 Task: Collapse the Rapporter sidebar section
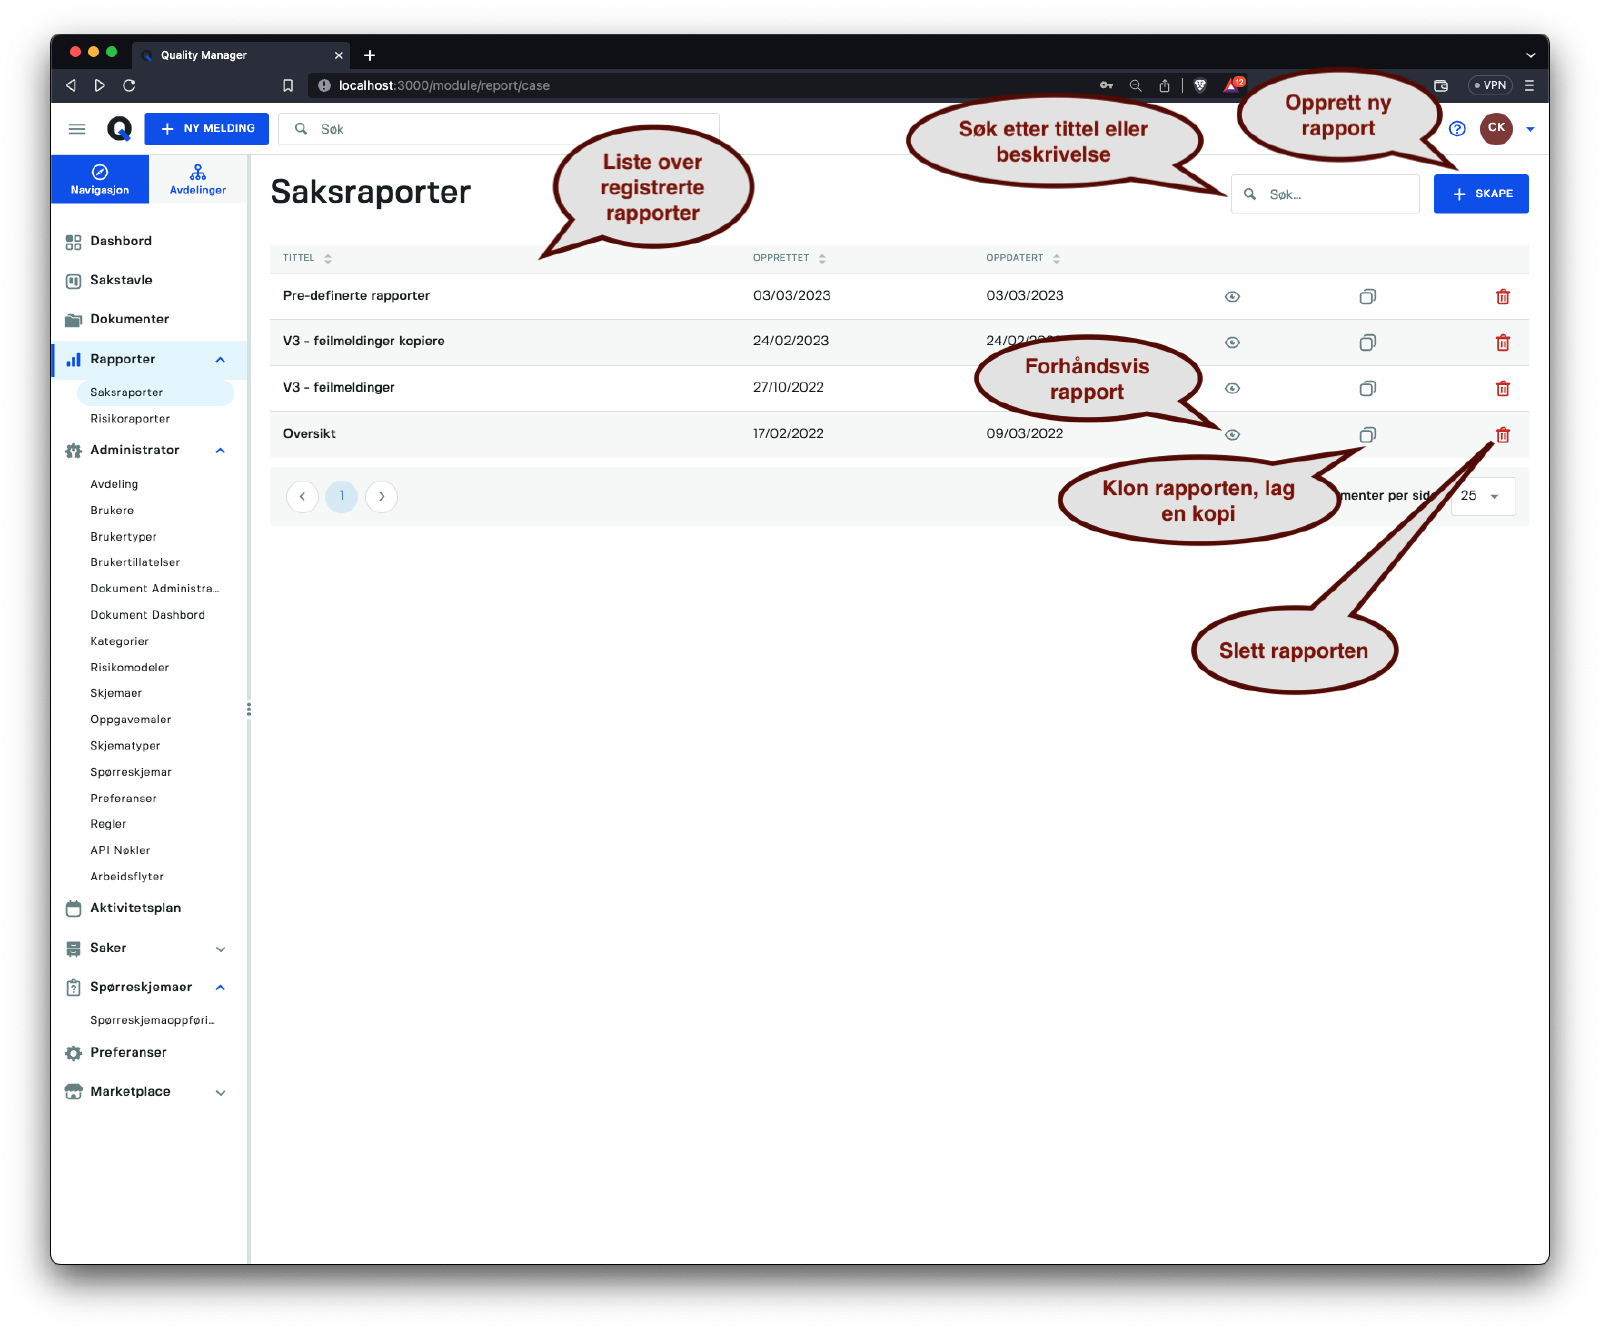click(220, 360)
